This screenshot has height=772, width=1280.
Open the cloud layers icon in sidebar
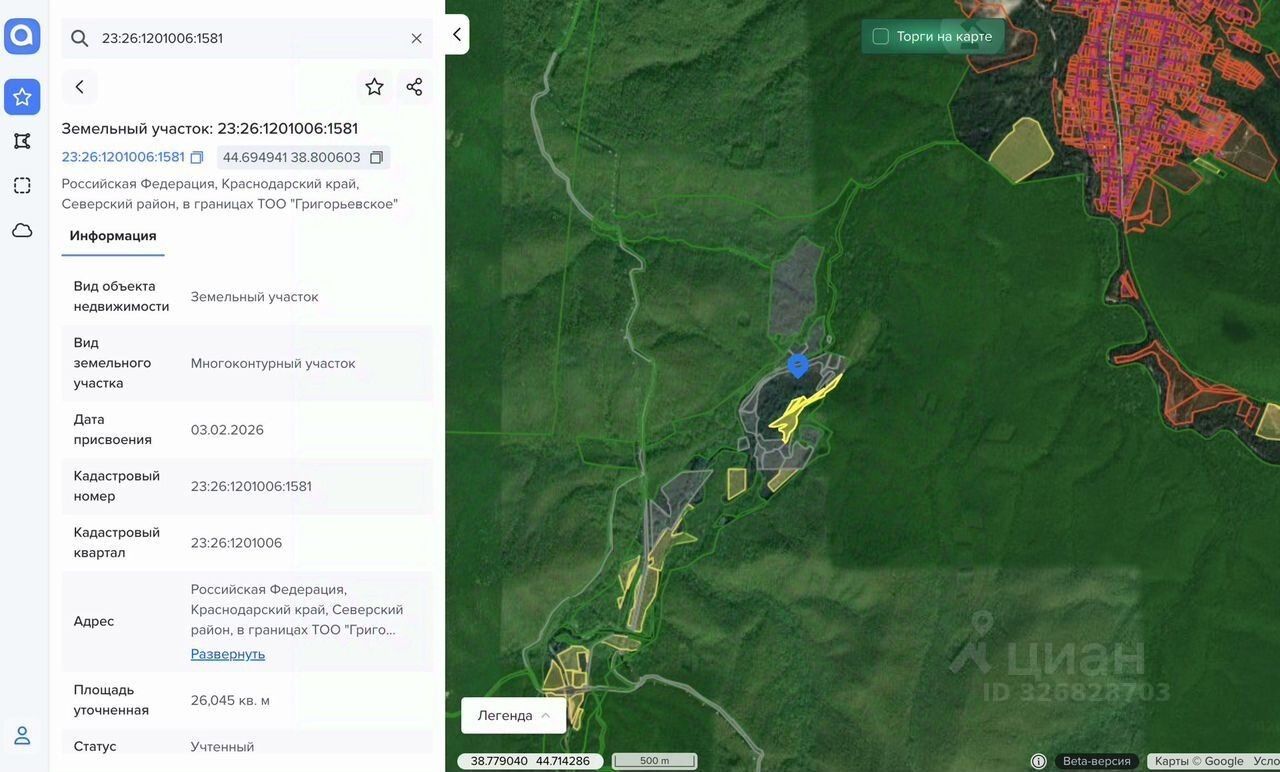coord(22,230)
